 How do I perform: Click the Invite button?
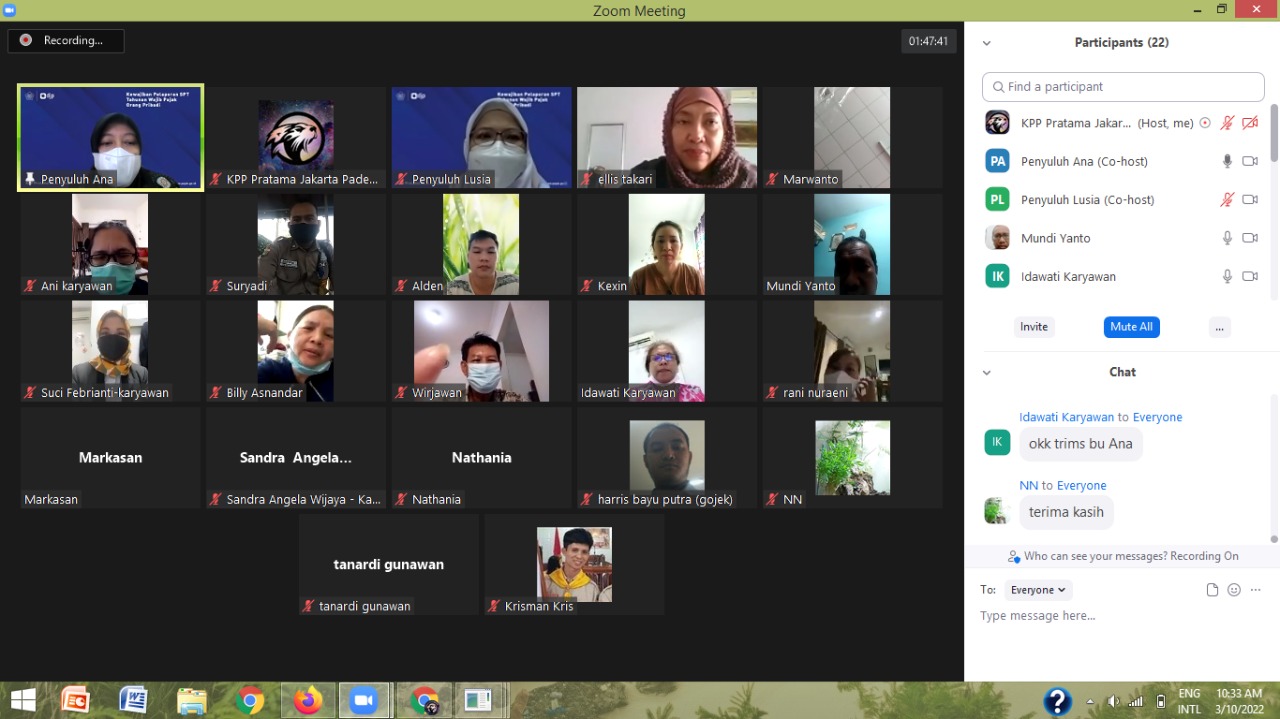(x=1034, y=327)
